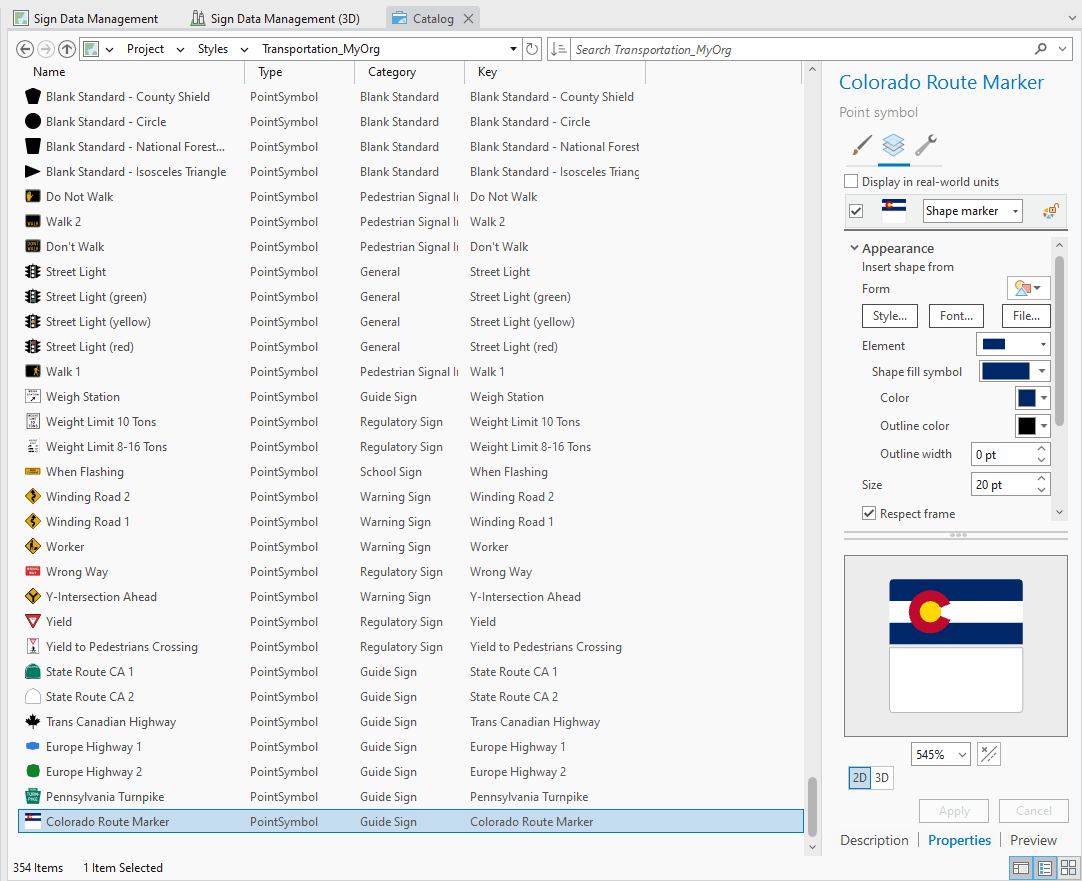Select the State Route CA 1 row
The image size is (1082, 881).
click(x=100, y=671)
